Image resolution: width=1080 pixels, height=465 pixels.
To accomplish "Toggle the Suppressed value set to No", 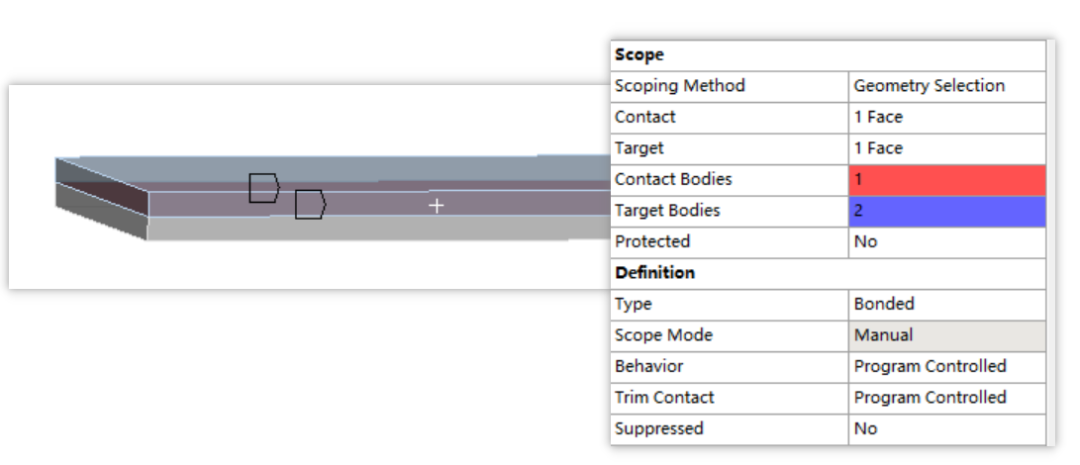I will (x=947, y=428).
